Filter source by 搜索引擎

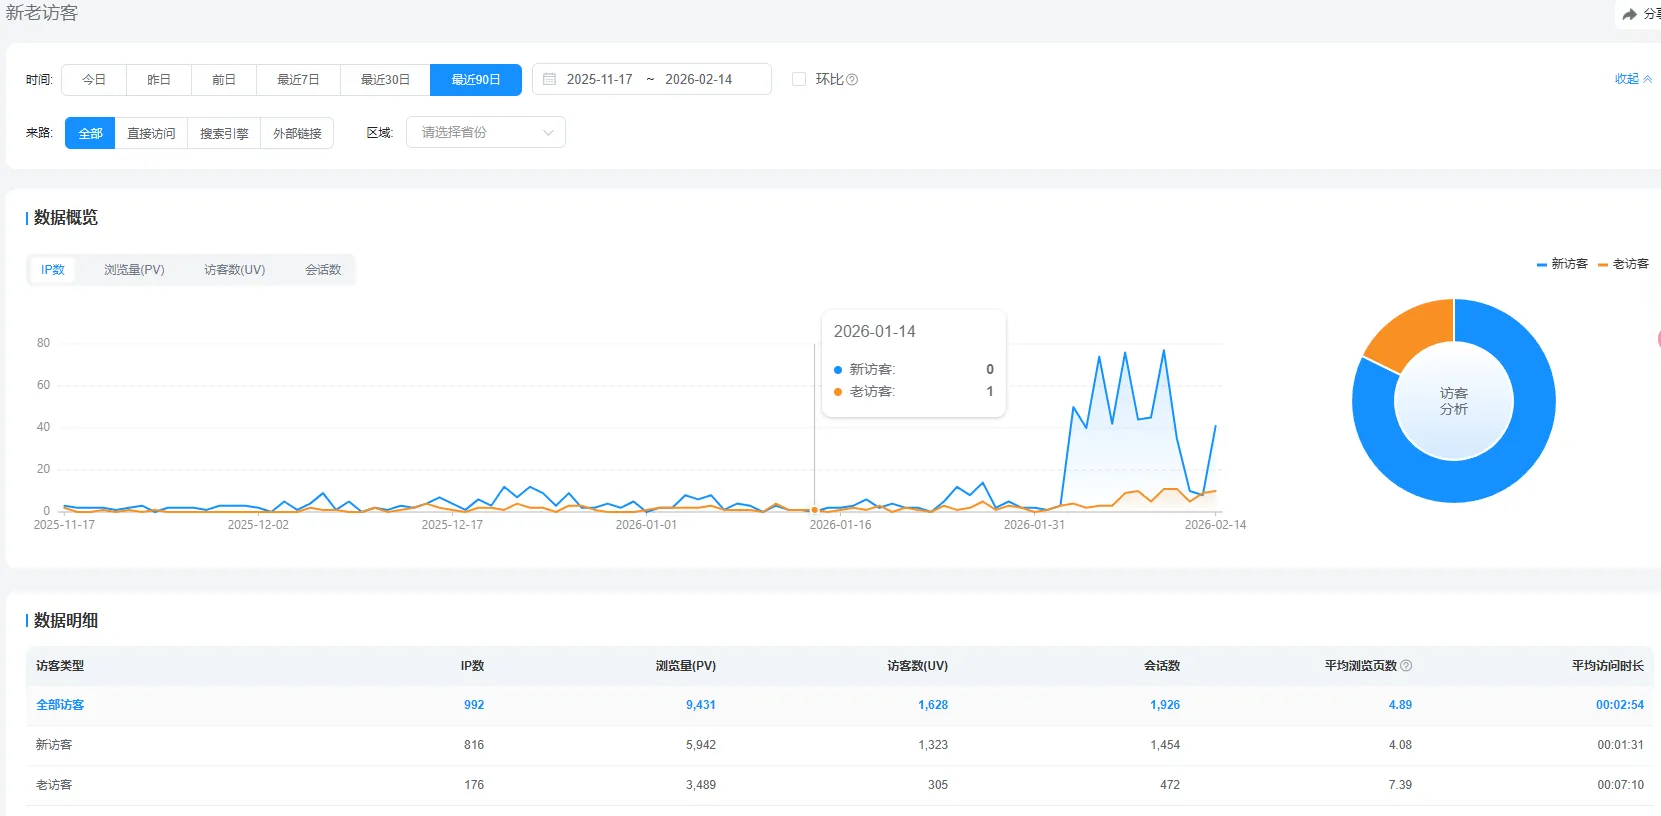click(x=224, y=134)
